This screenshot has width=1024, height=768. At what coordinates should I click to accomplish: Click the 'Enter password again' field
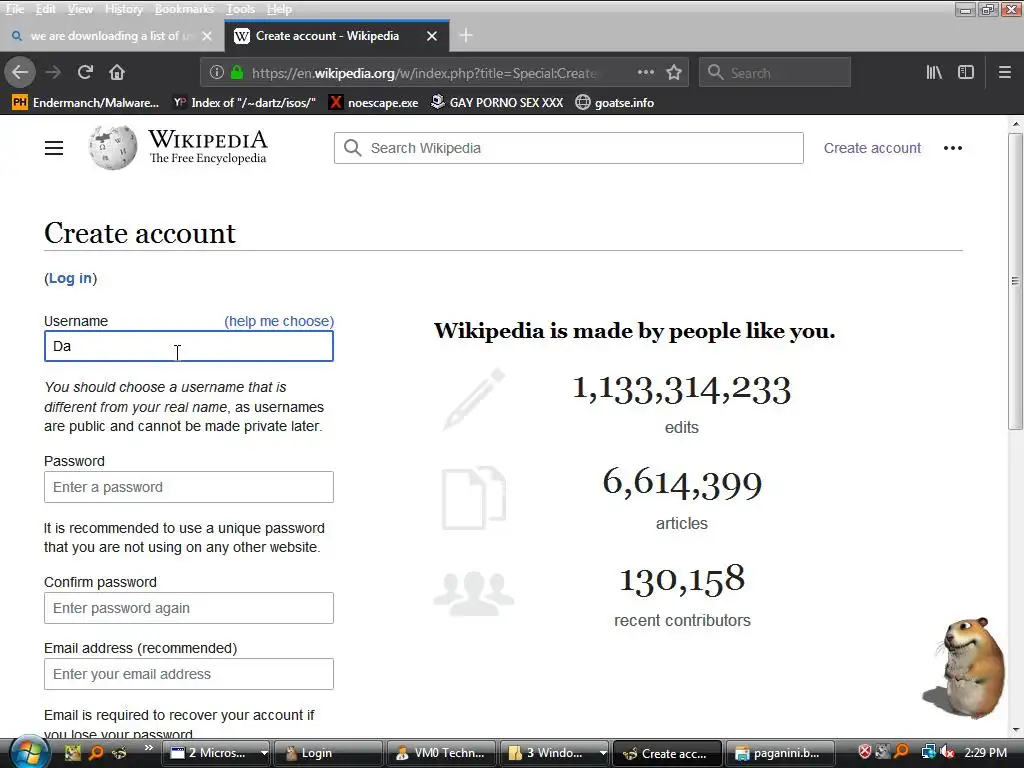pyautogui.click(x=189, y=608)
